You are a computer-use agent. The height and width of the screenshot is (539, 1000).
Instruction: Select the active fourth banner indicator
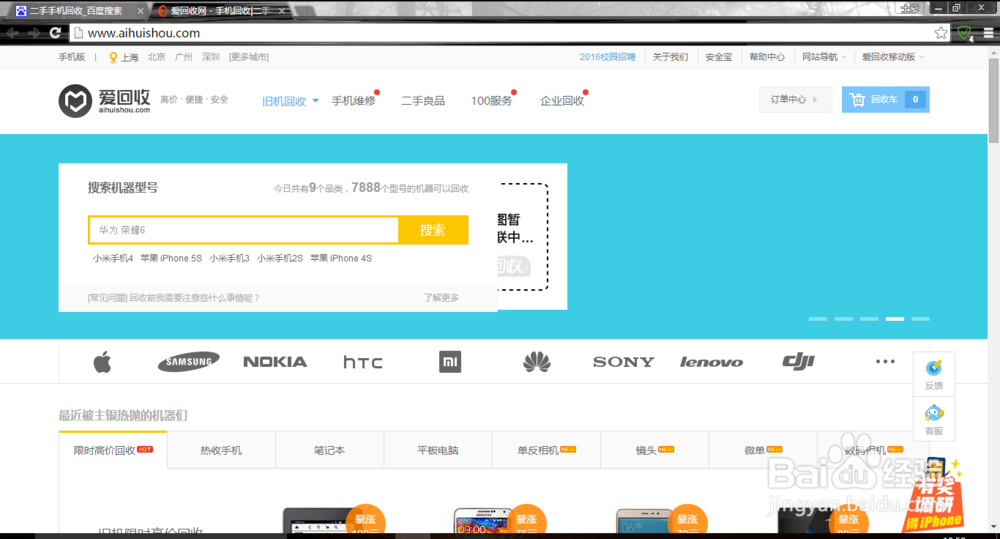click(895, 318)
